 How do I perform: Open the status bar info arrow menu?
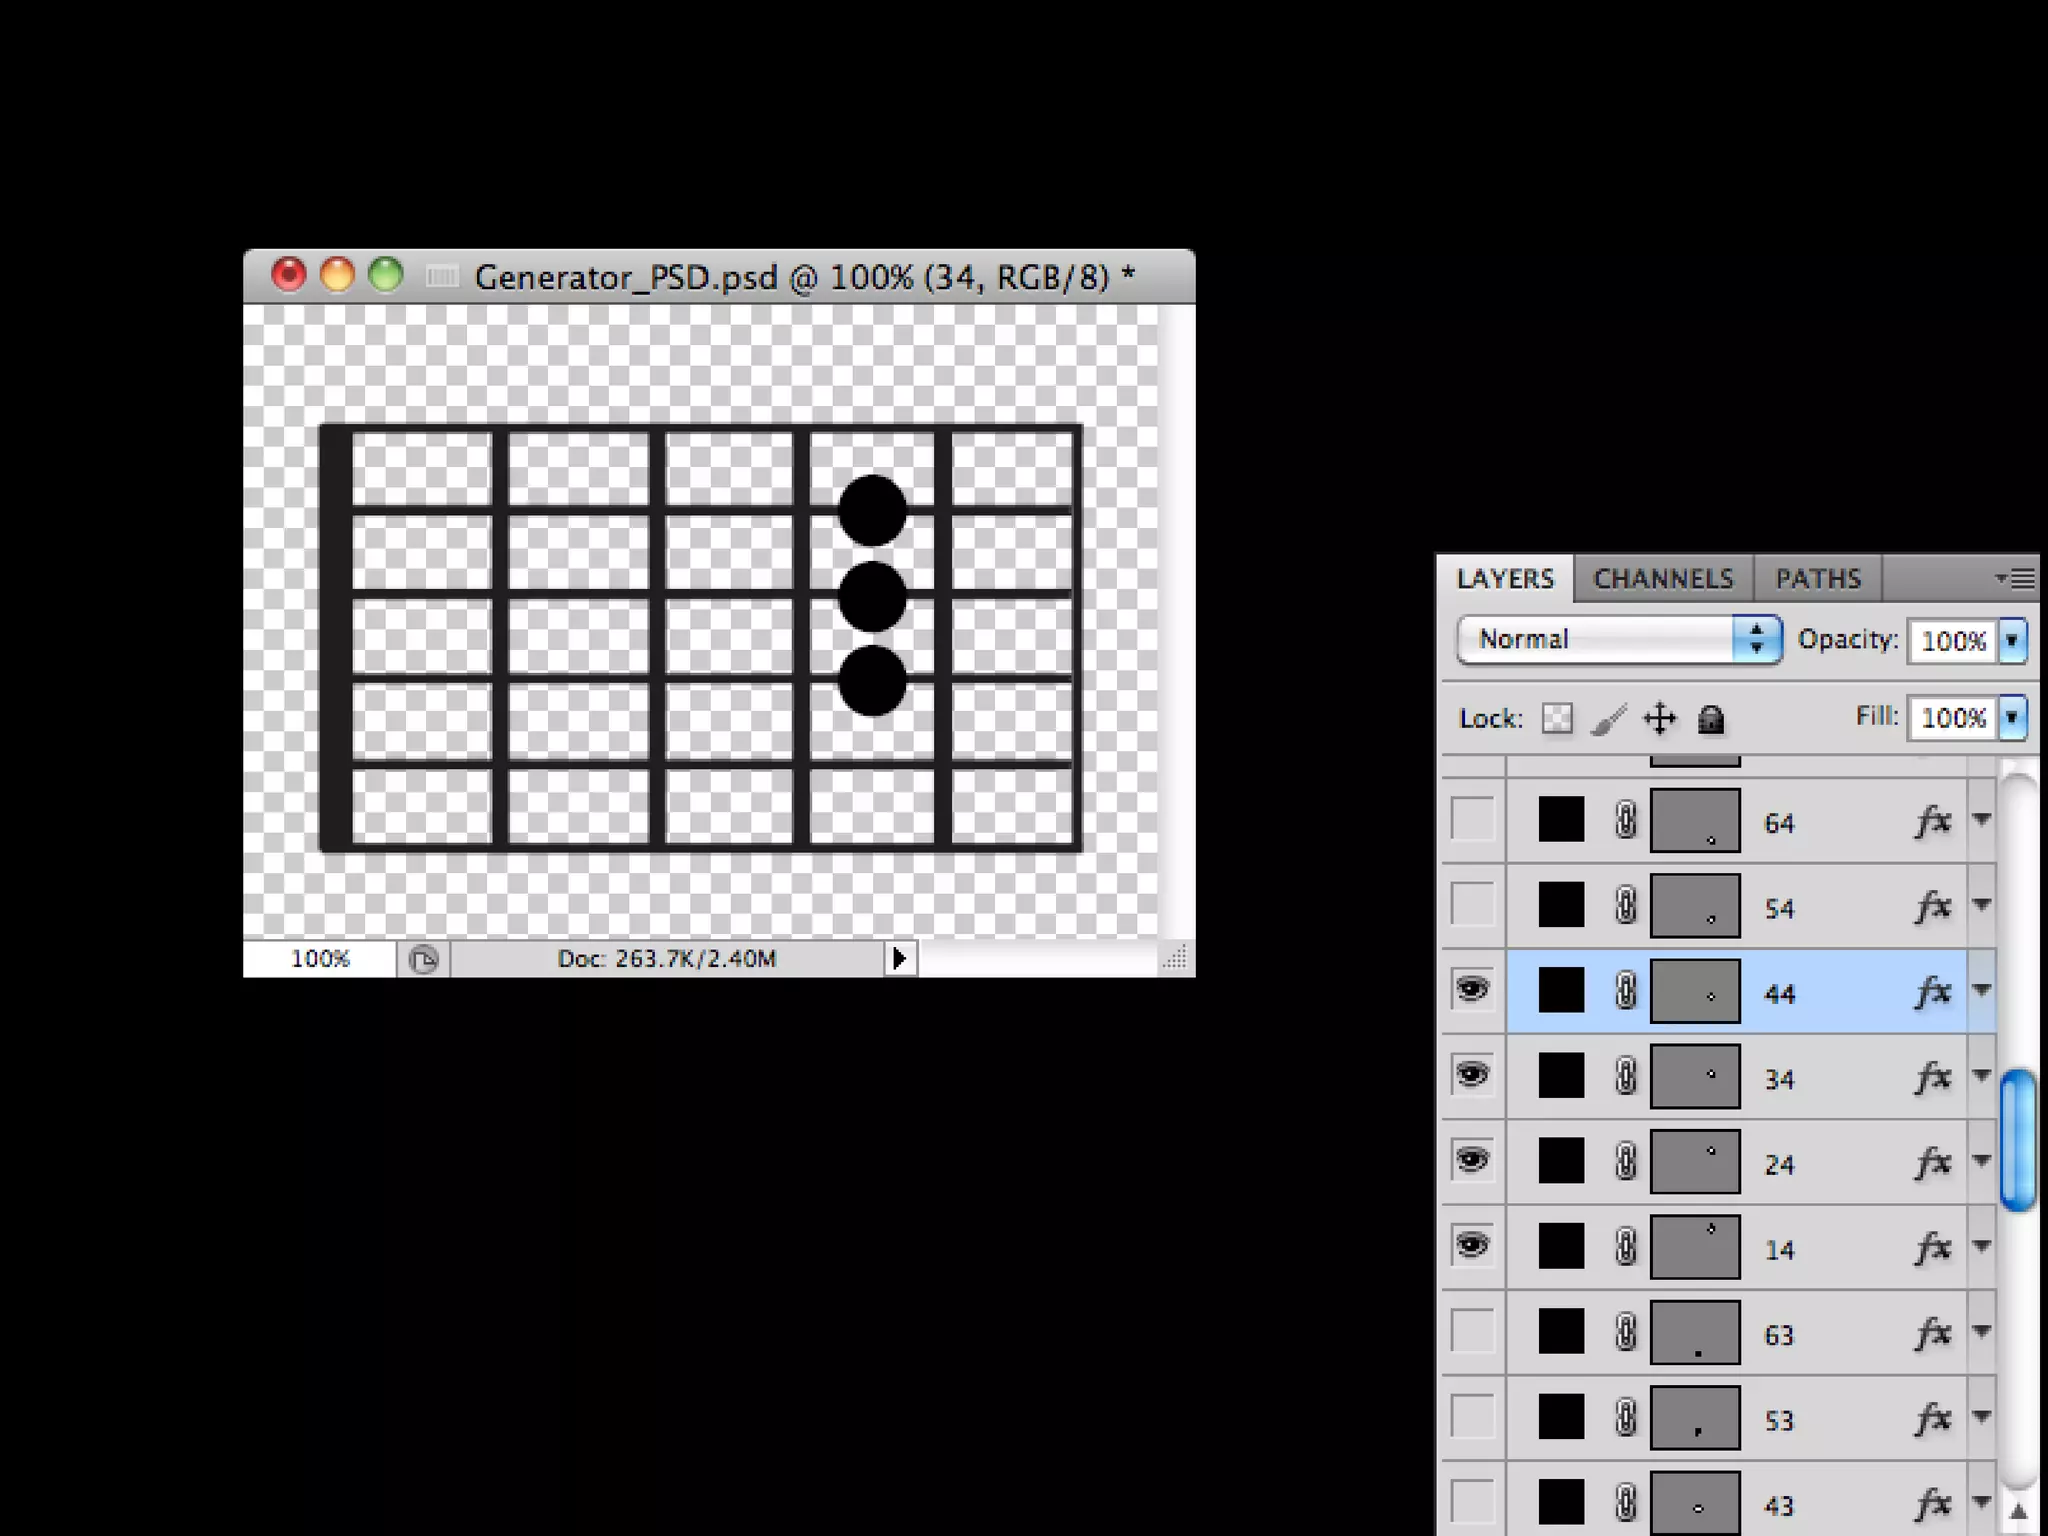[x=899, y=959]
